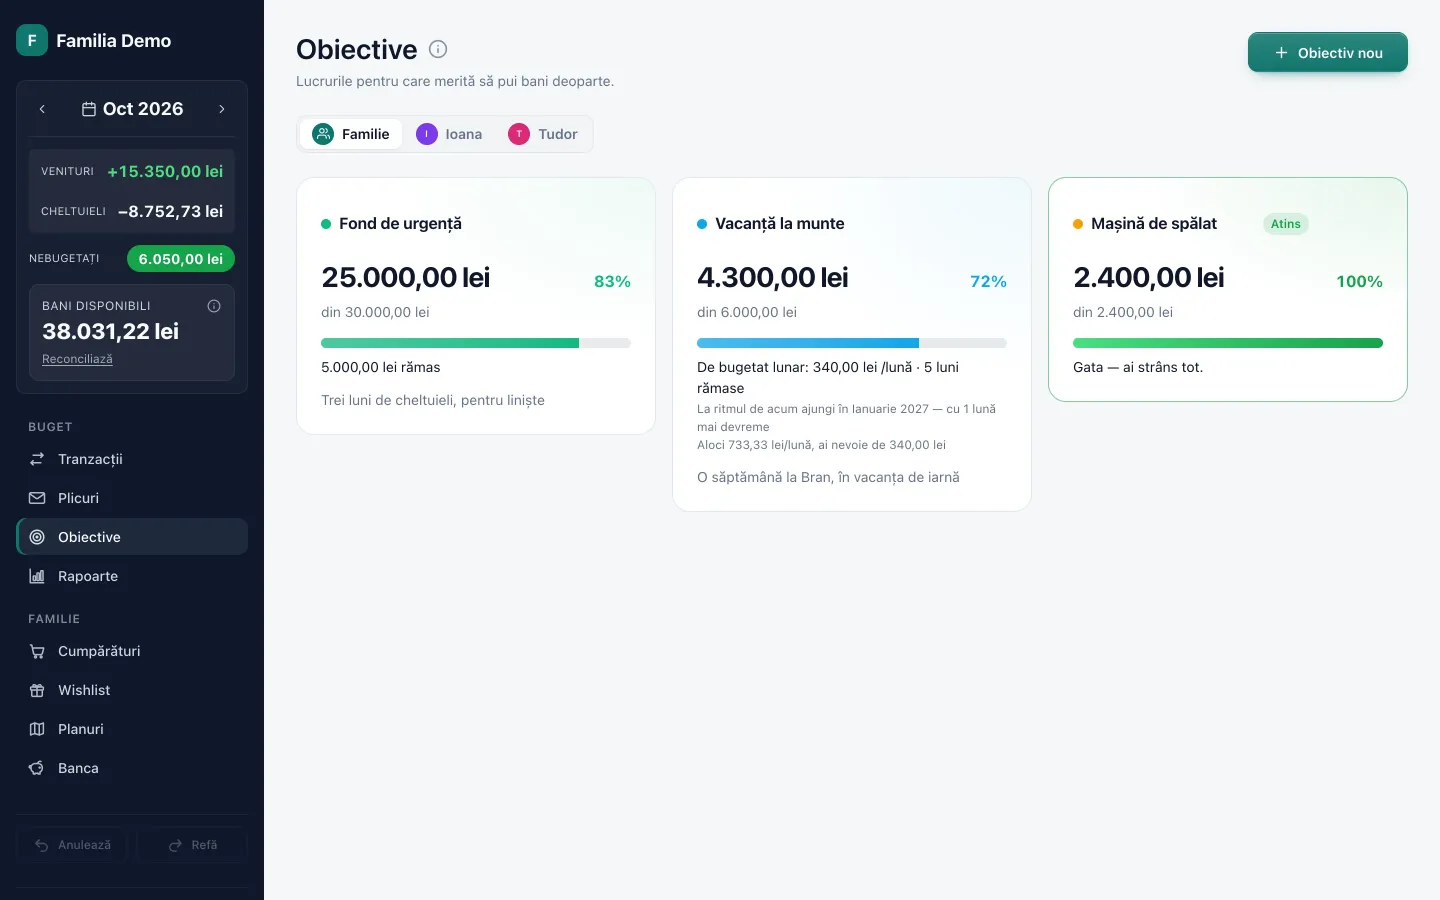Click the Familia Demo logo icon

pyautogui.click(x=32, y=40)
